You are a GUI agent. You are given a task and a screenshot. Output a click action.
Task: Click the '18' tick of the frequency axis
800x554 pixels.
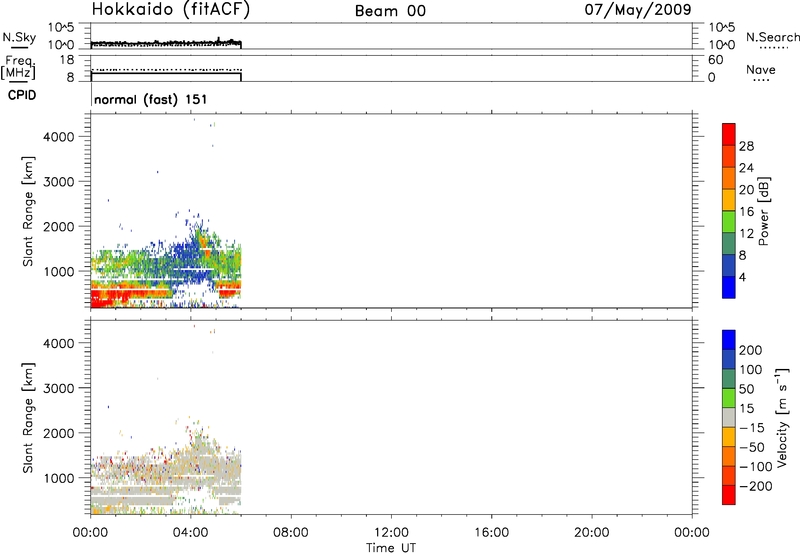pos(67,60)
